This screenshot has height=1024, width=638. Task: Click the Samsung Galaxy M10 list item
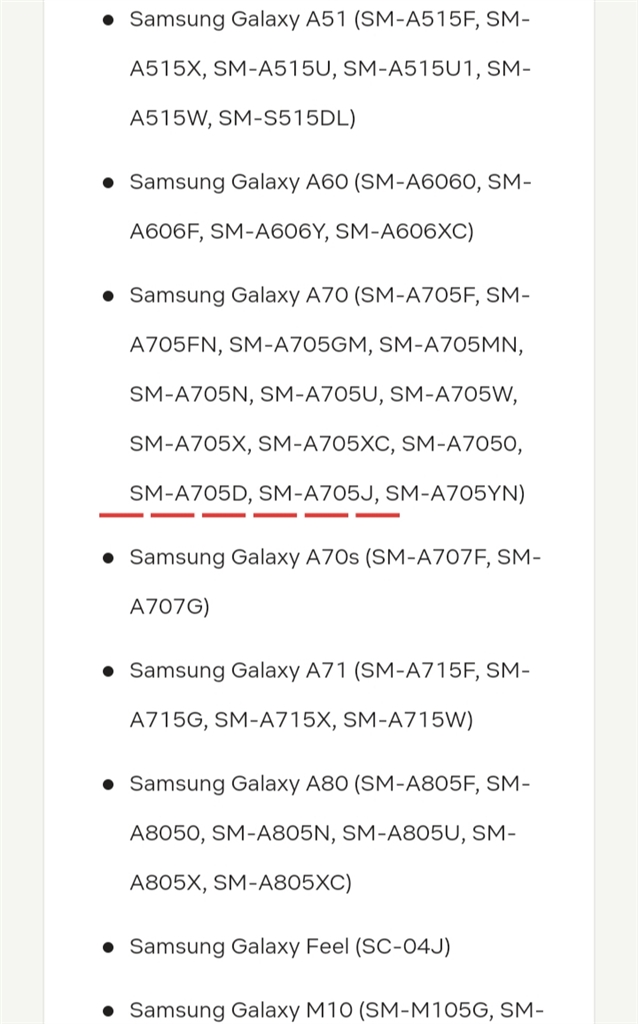tap(240, 1010)
